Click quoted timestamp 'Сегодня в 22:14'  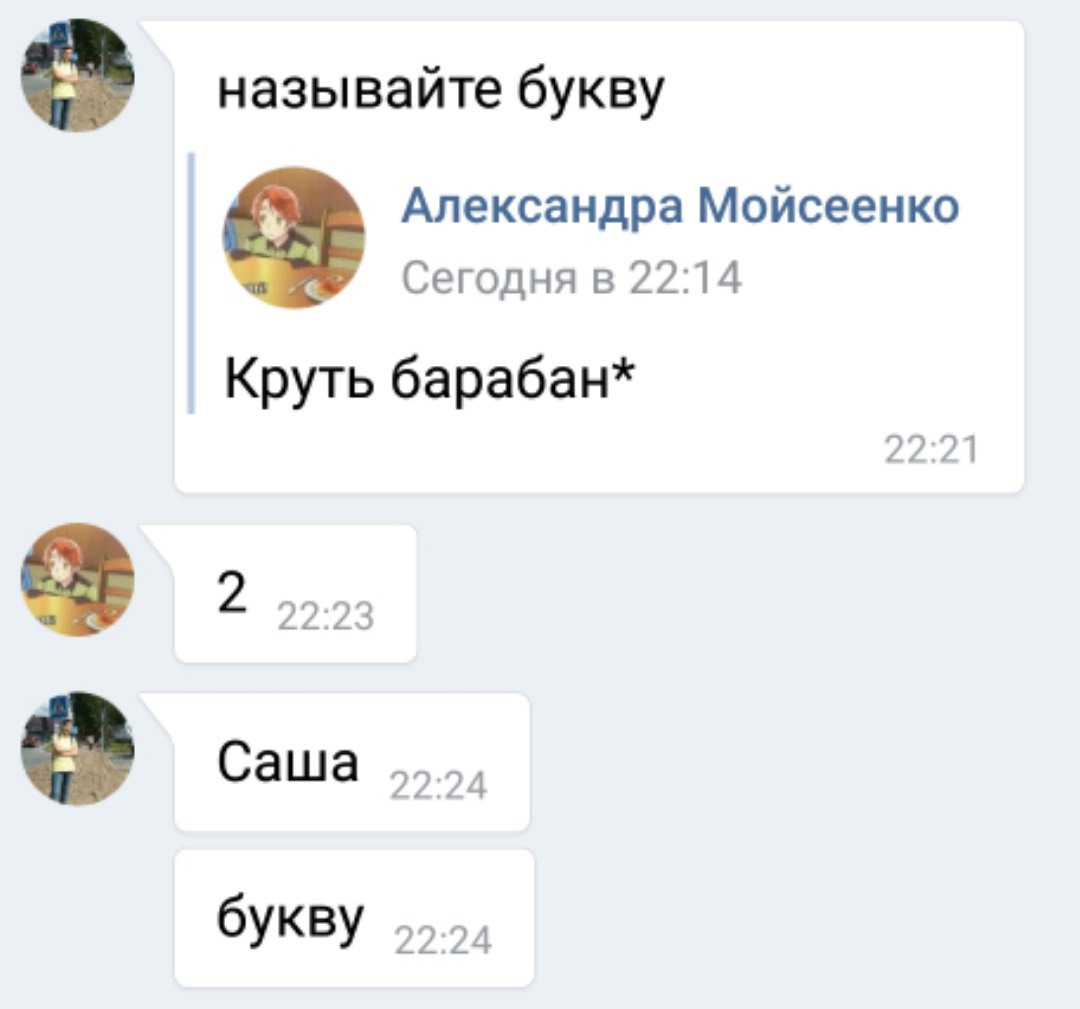point(572,278)
